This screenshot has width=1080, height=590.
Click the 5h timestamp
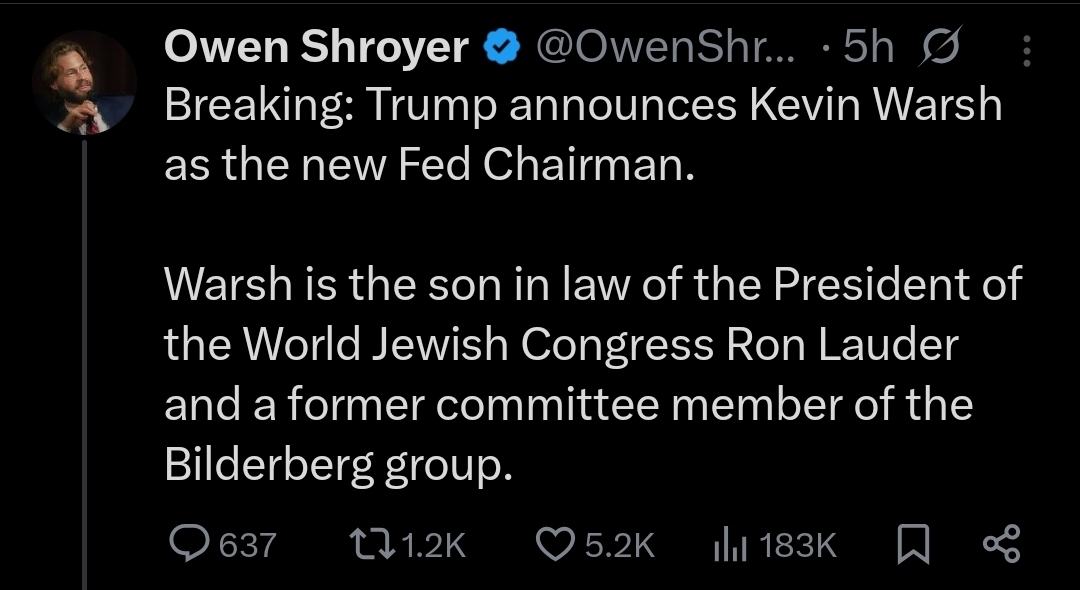(x=864, y=49)
